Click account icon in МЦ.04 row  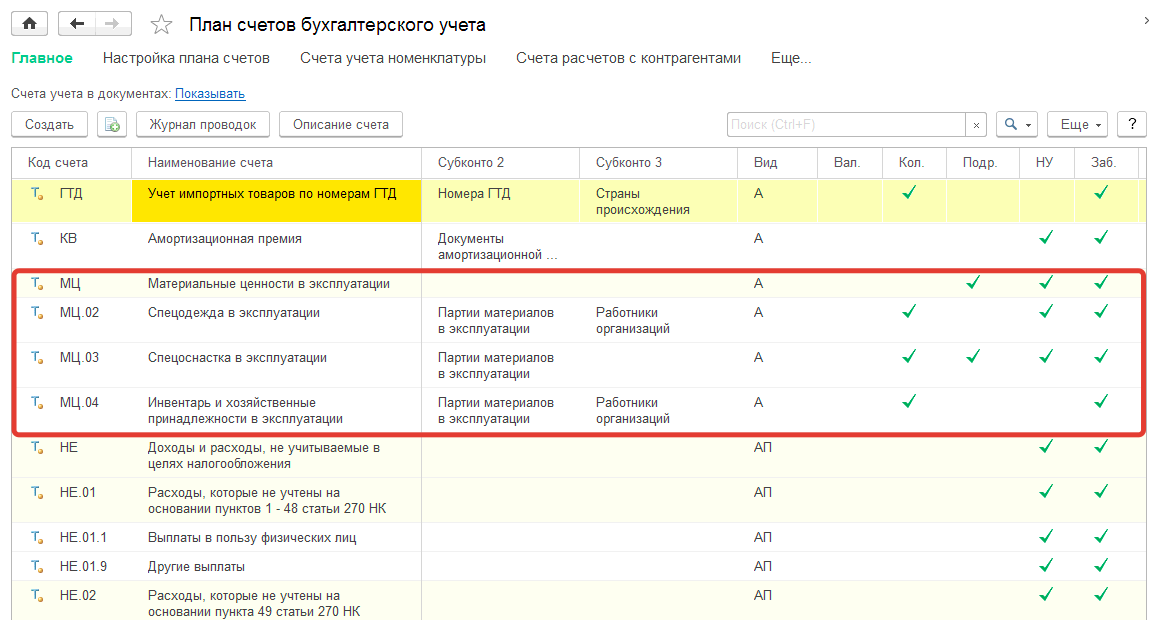(x=37, y=402)
